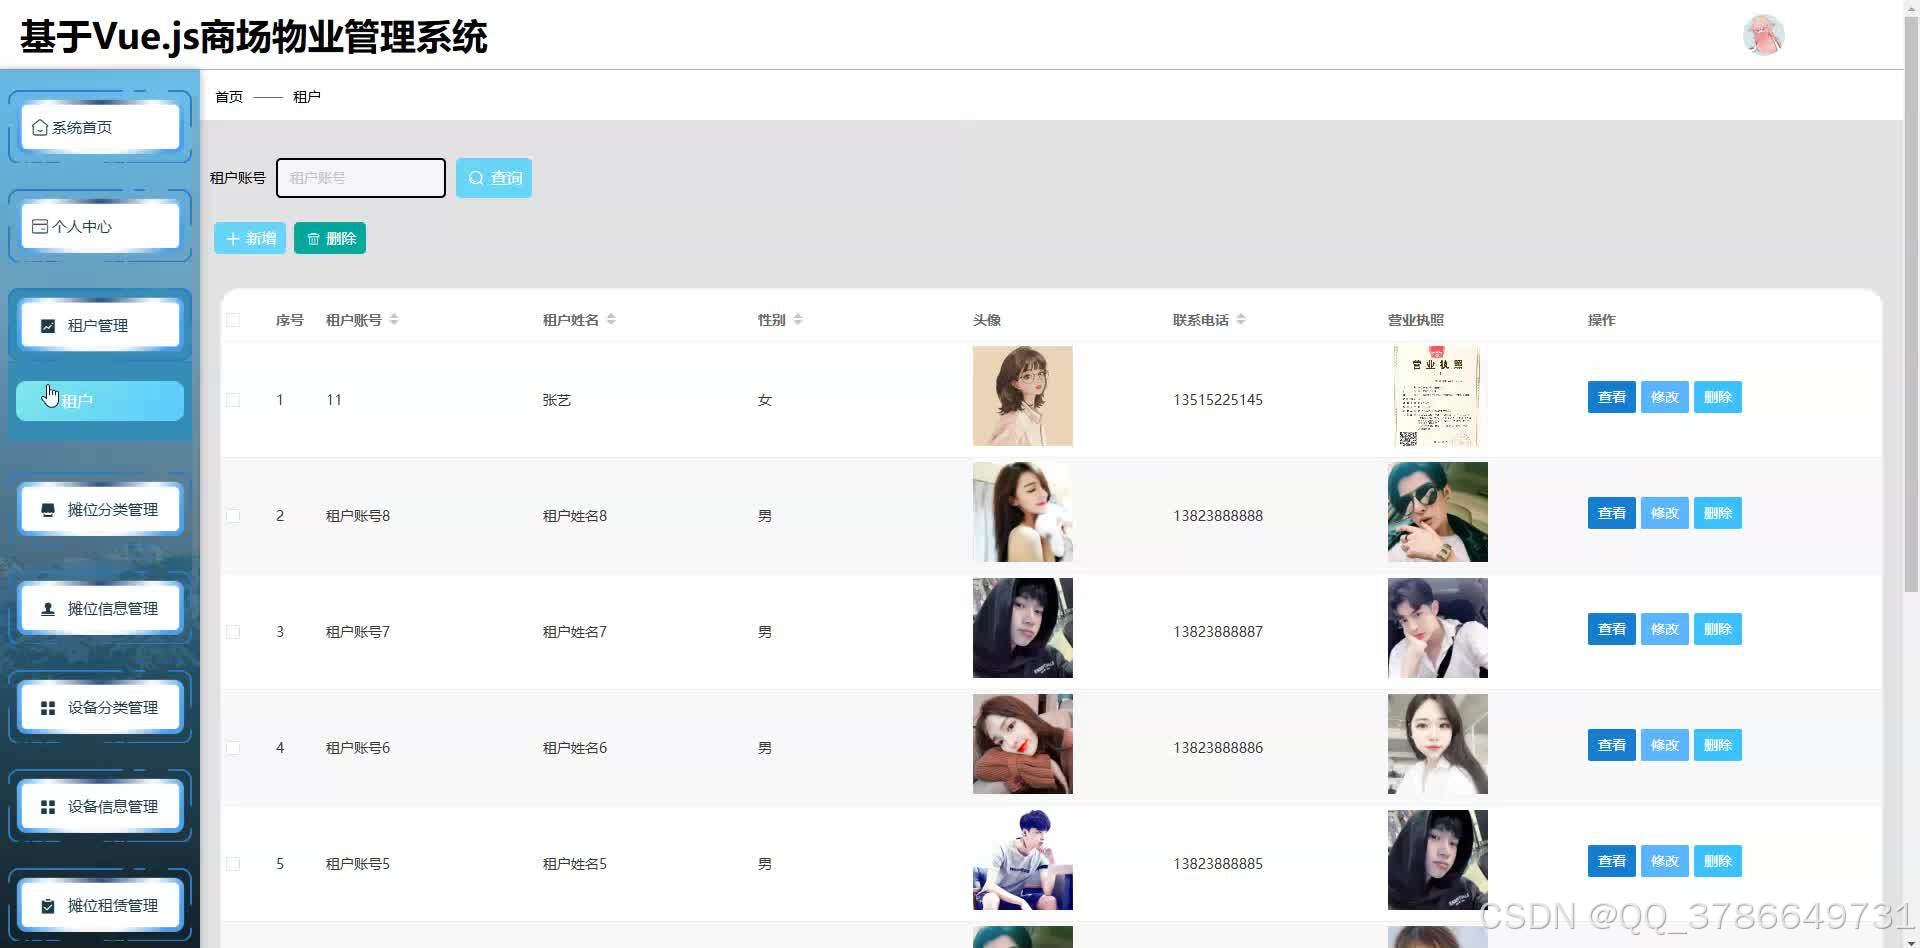The width and height of the screenshot is (1920, 948).
Task: Click the clipboard icon beside 摊位租赁管理
Action: [x=48, y=906]
